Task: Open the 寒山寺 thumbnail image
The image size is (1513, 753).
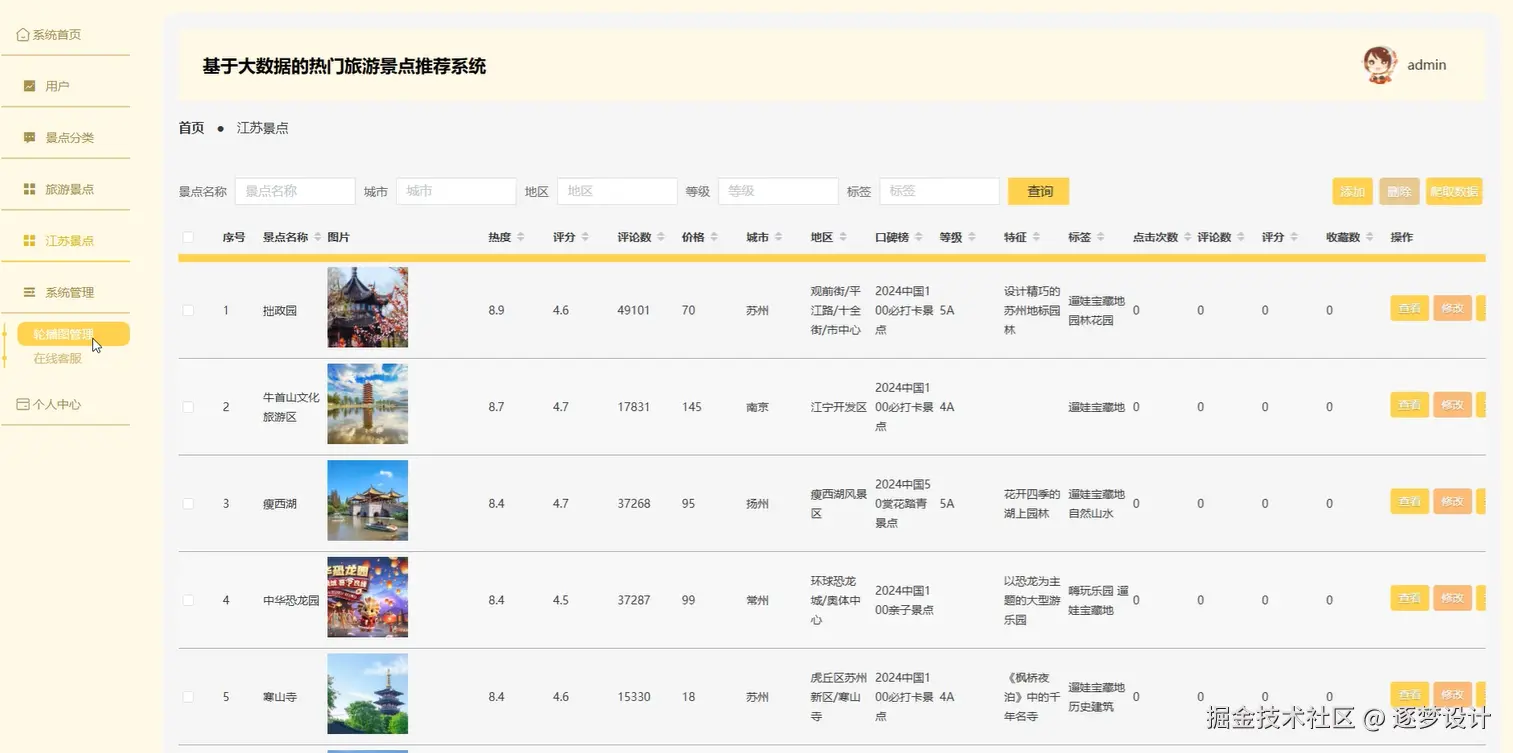Action: click(368, 694)
